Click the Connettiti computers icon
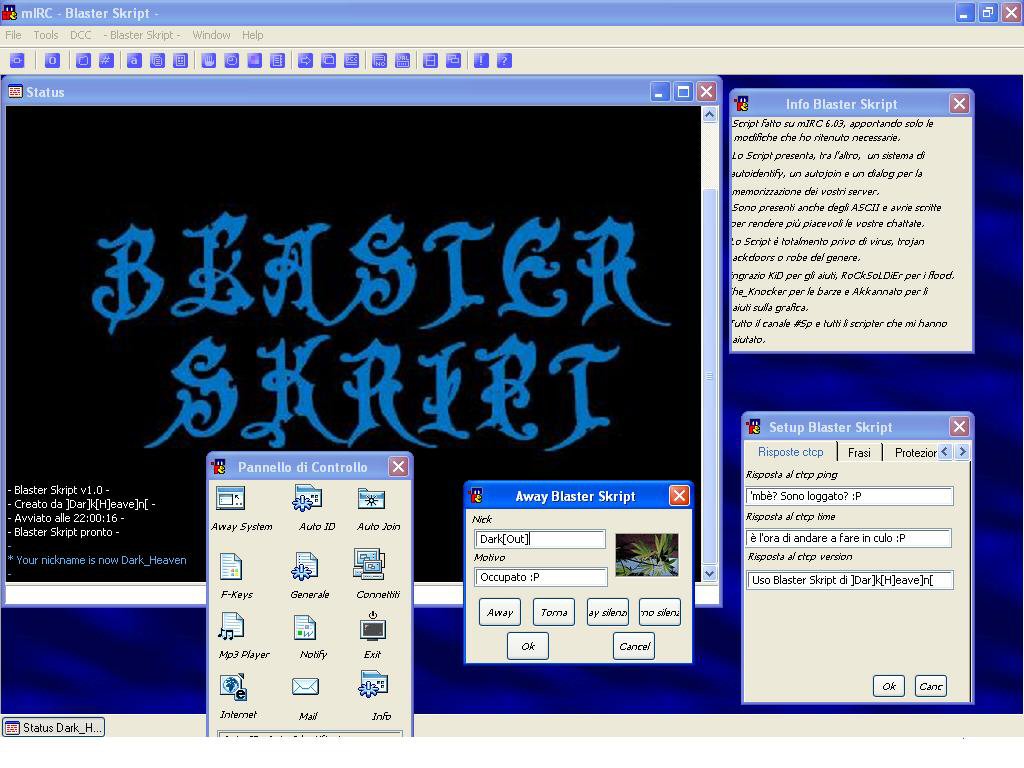 coord(370,566)
